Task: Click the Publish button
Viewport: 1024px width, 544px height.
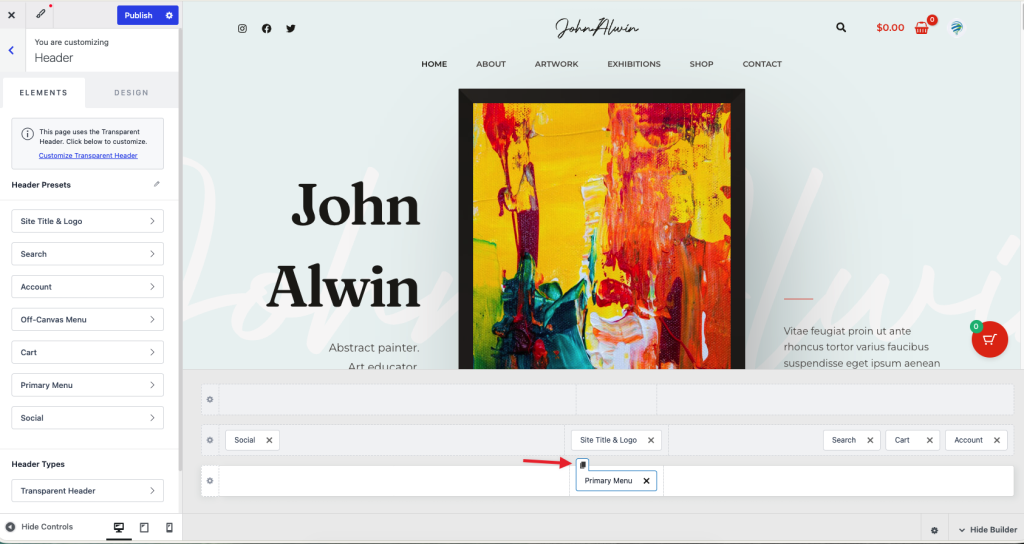Action: click(138, 15)
